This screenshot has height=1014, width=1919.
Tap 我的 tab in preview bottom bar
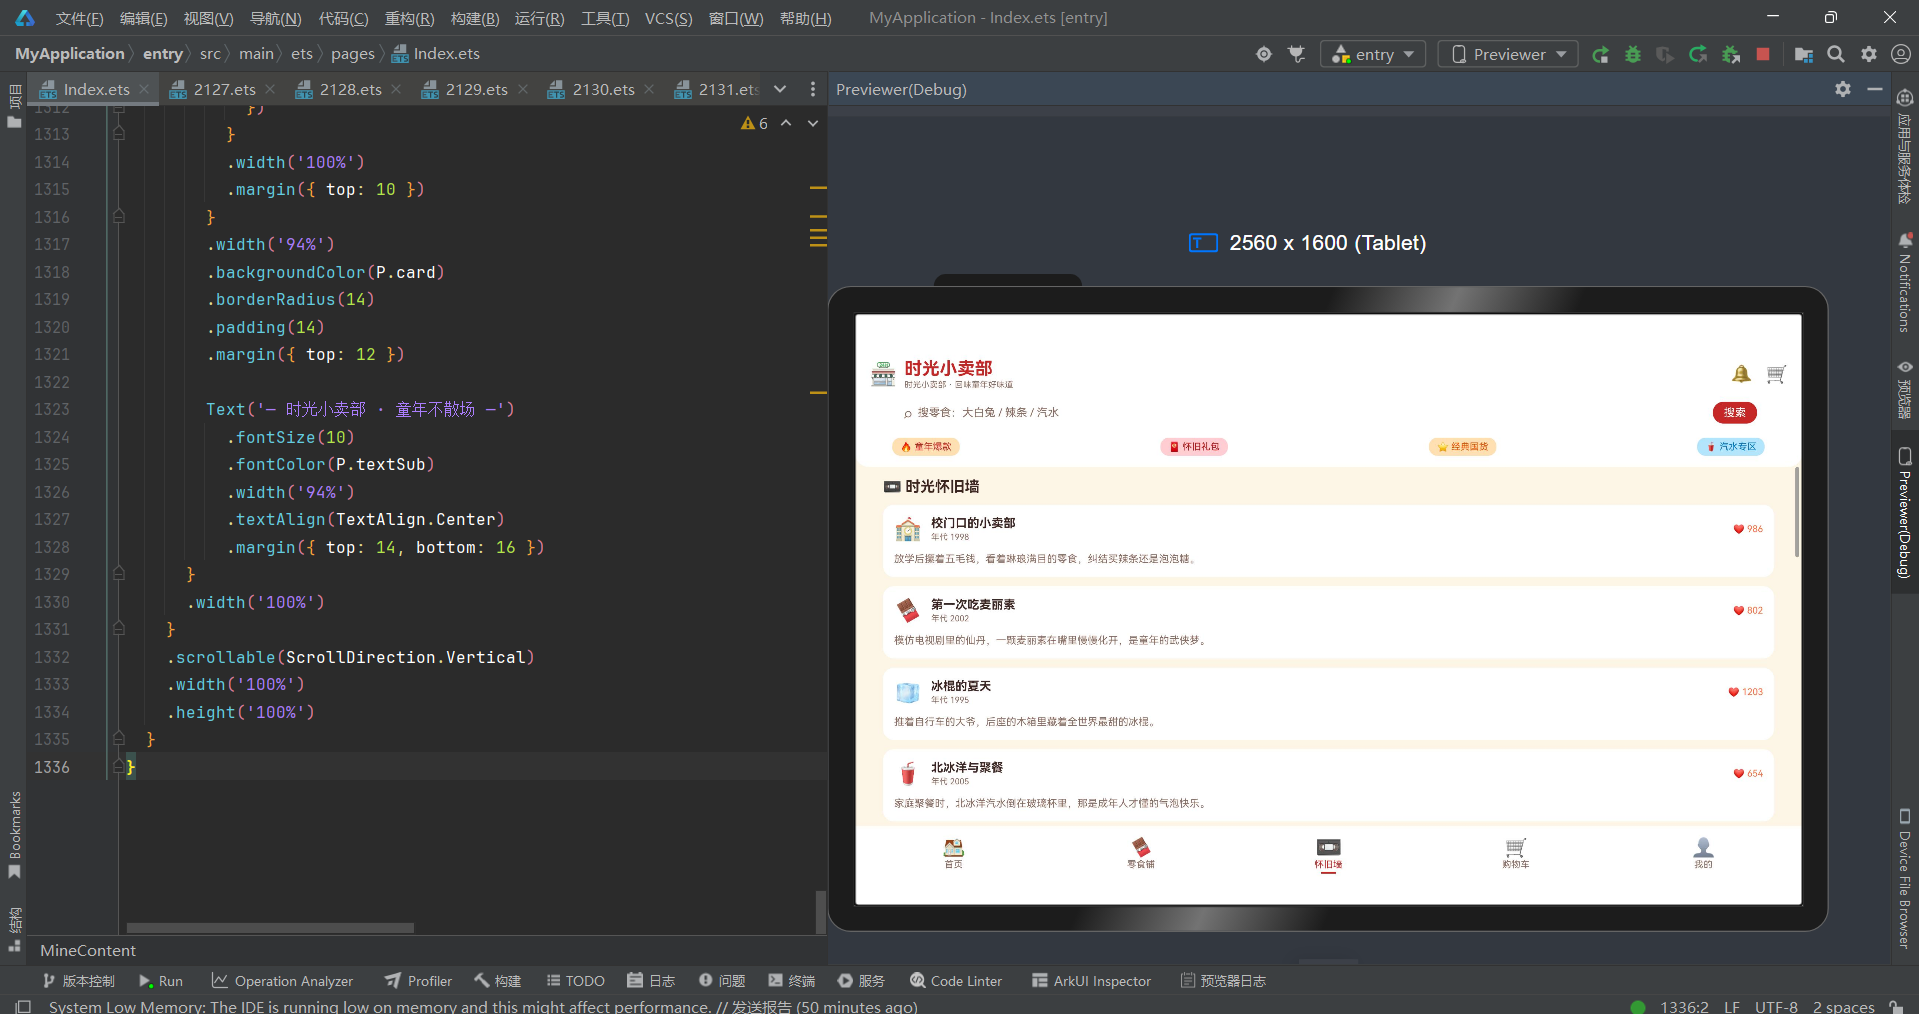pyautogui.click(x=1703, y=853)
